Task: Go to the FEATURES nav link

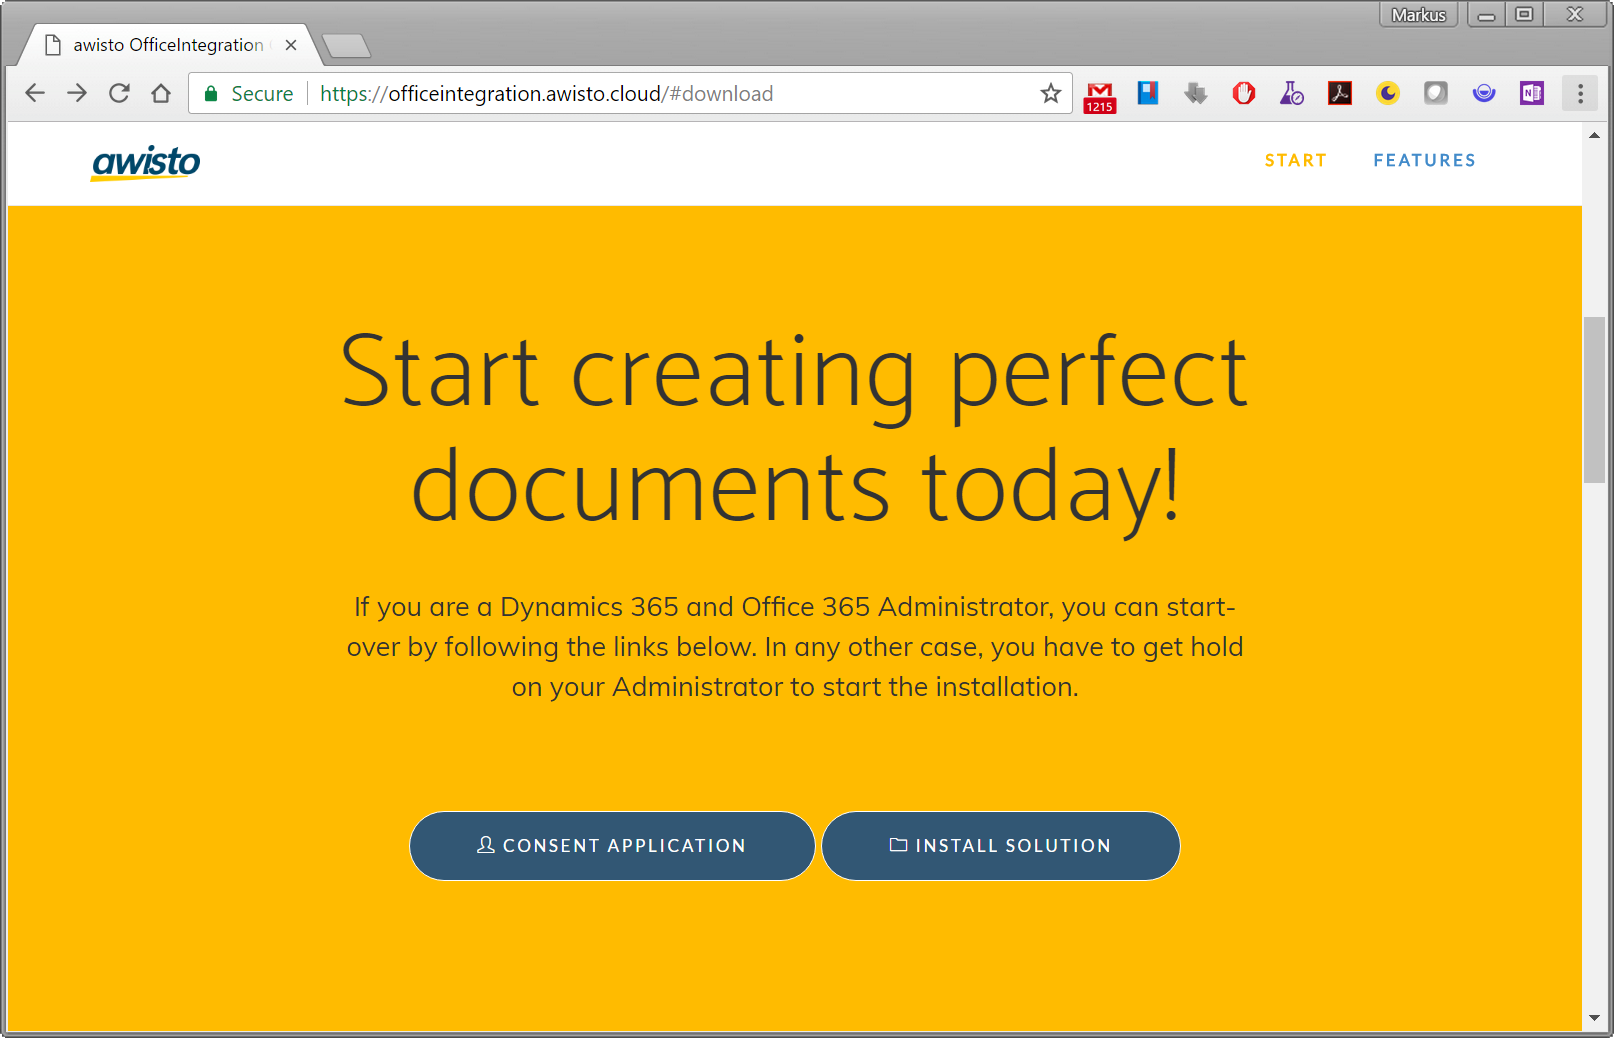Action: (x=1424, y=160)
